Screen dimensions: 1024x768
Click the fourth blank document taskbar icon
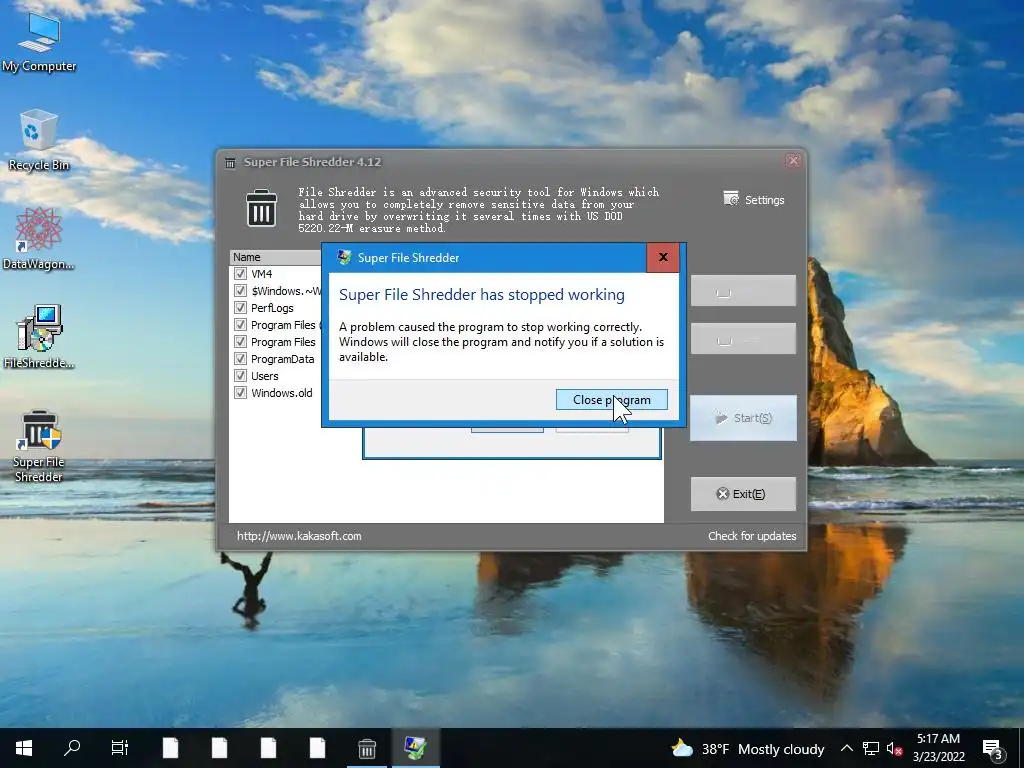[317, 748]
